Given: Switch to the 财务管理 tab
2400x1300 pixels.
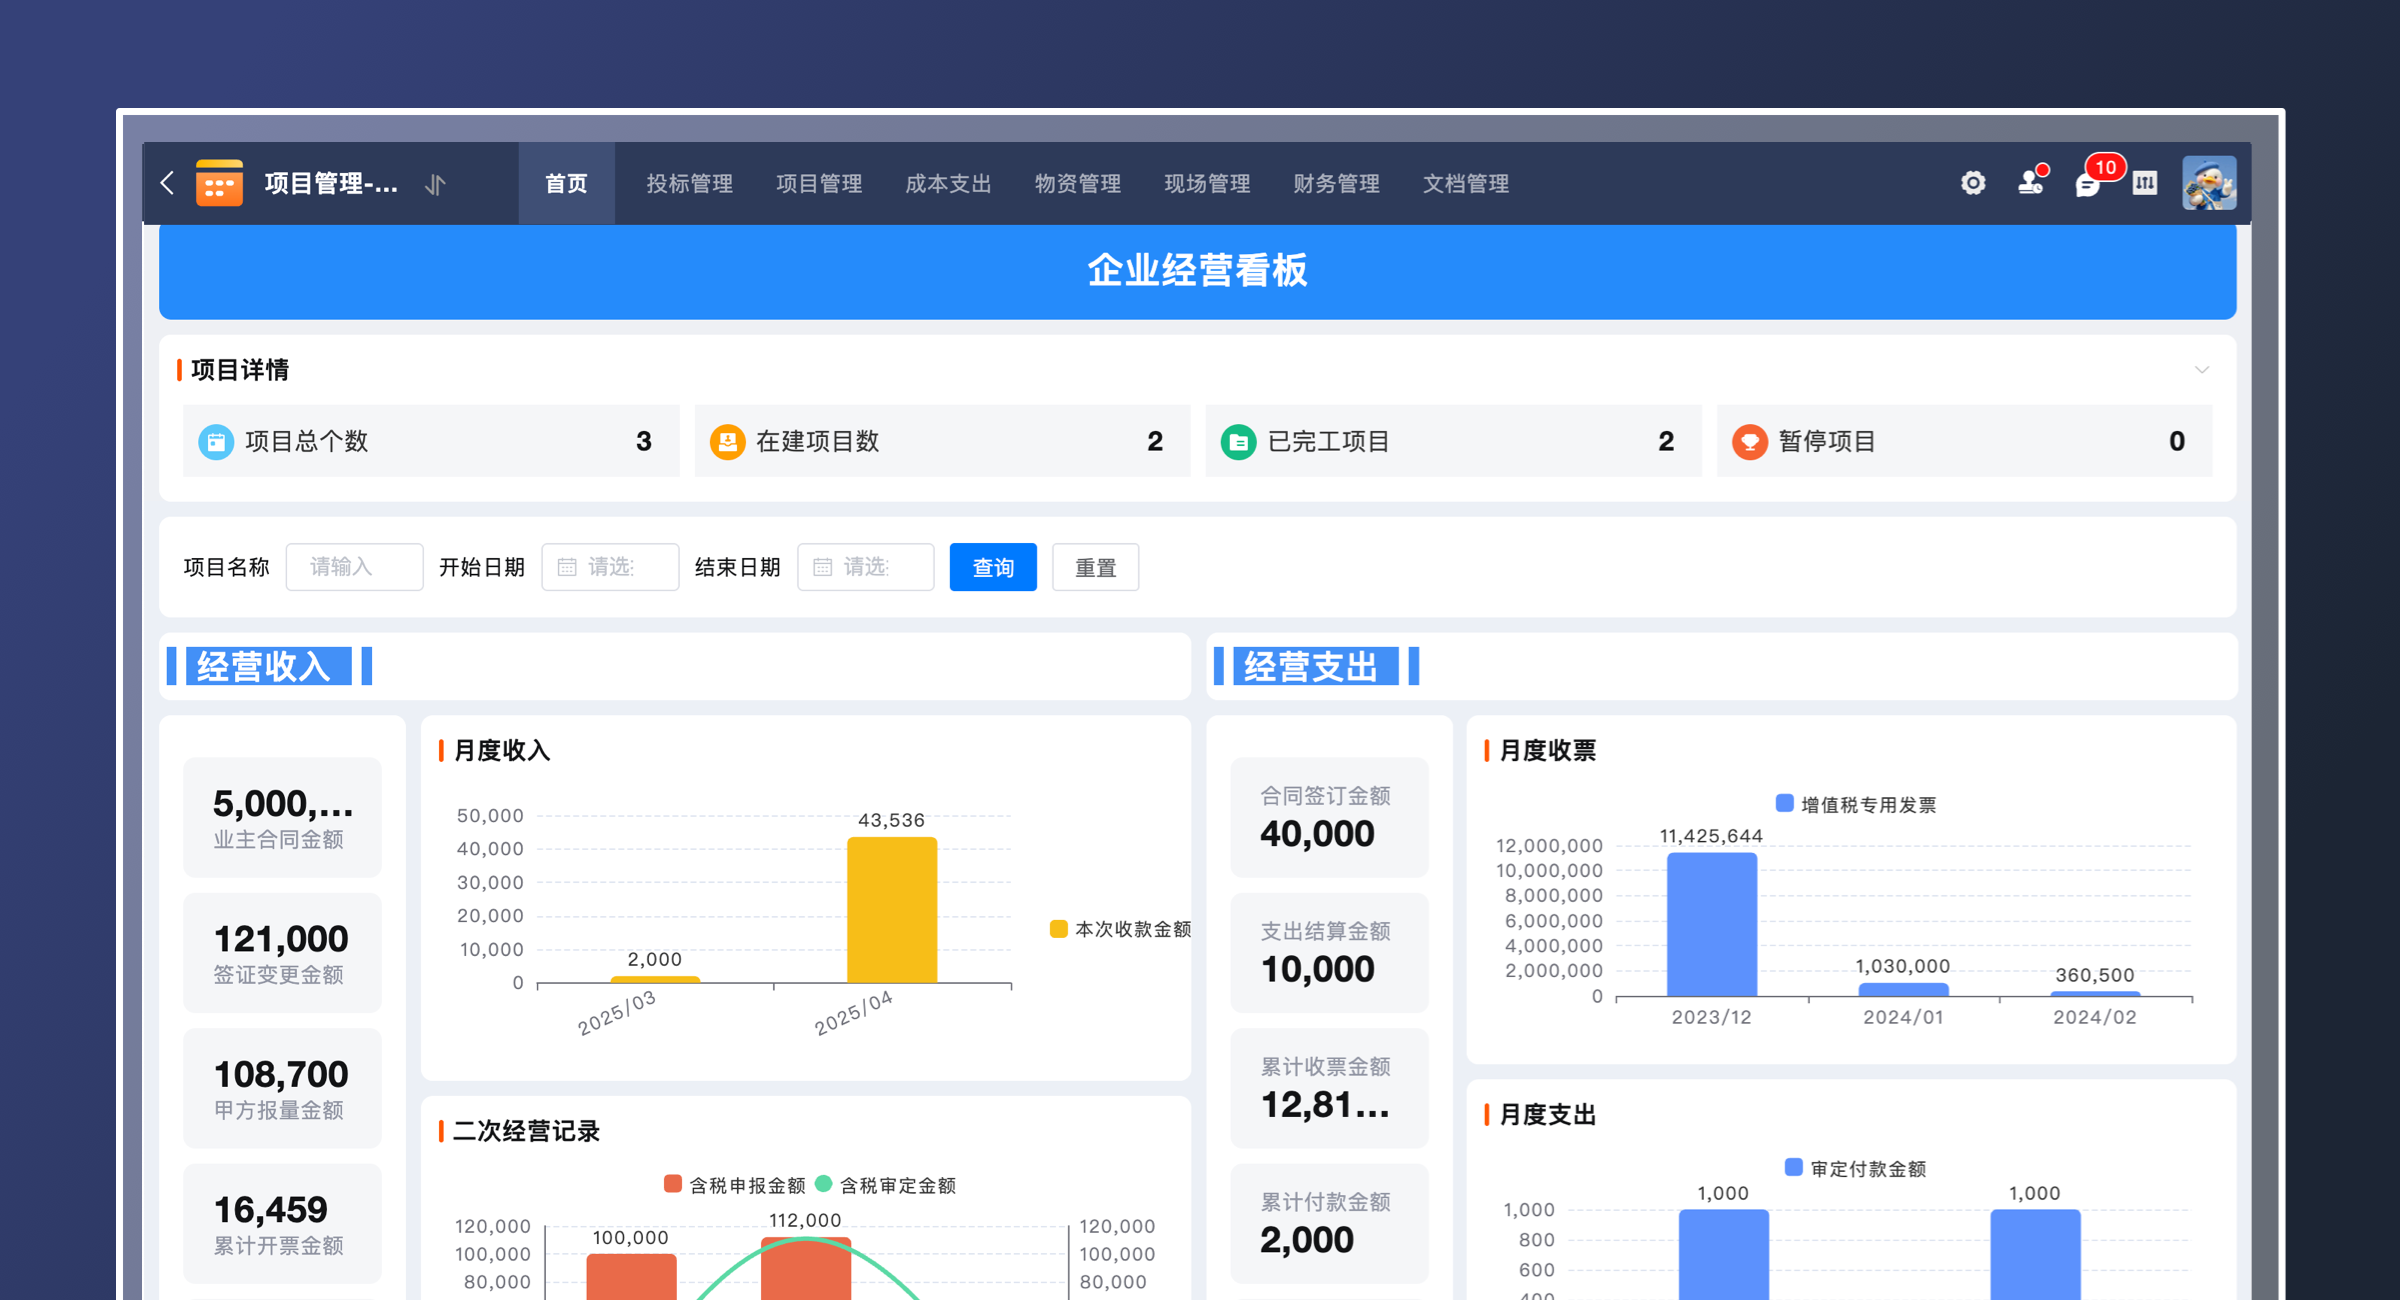Looking at the screenshot, I should click(x=1336, y=184).
